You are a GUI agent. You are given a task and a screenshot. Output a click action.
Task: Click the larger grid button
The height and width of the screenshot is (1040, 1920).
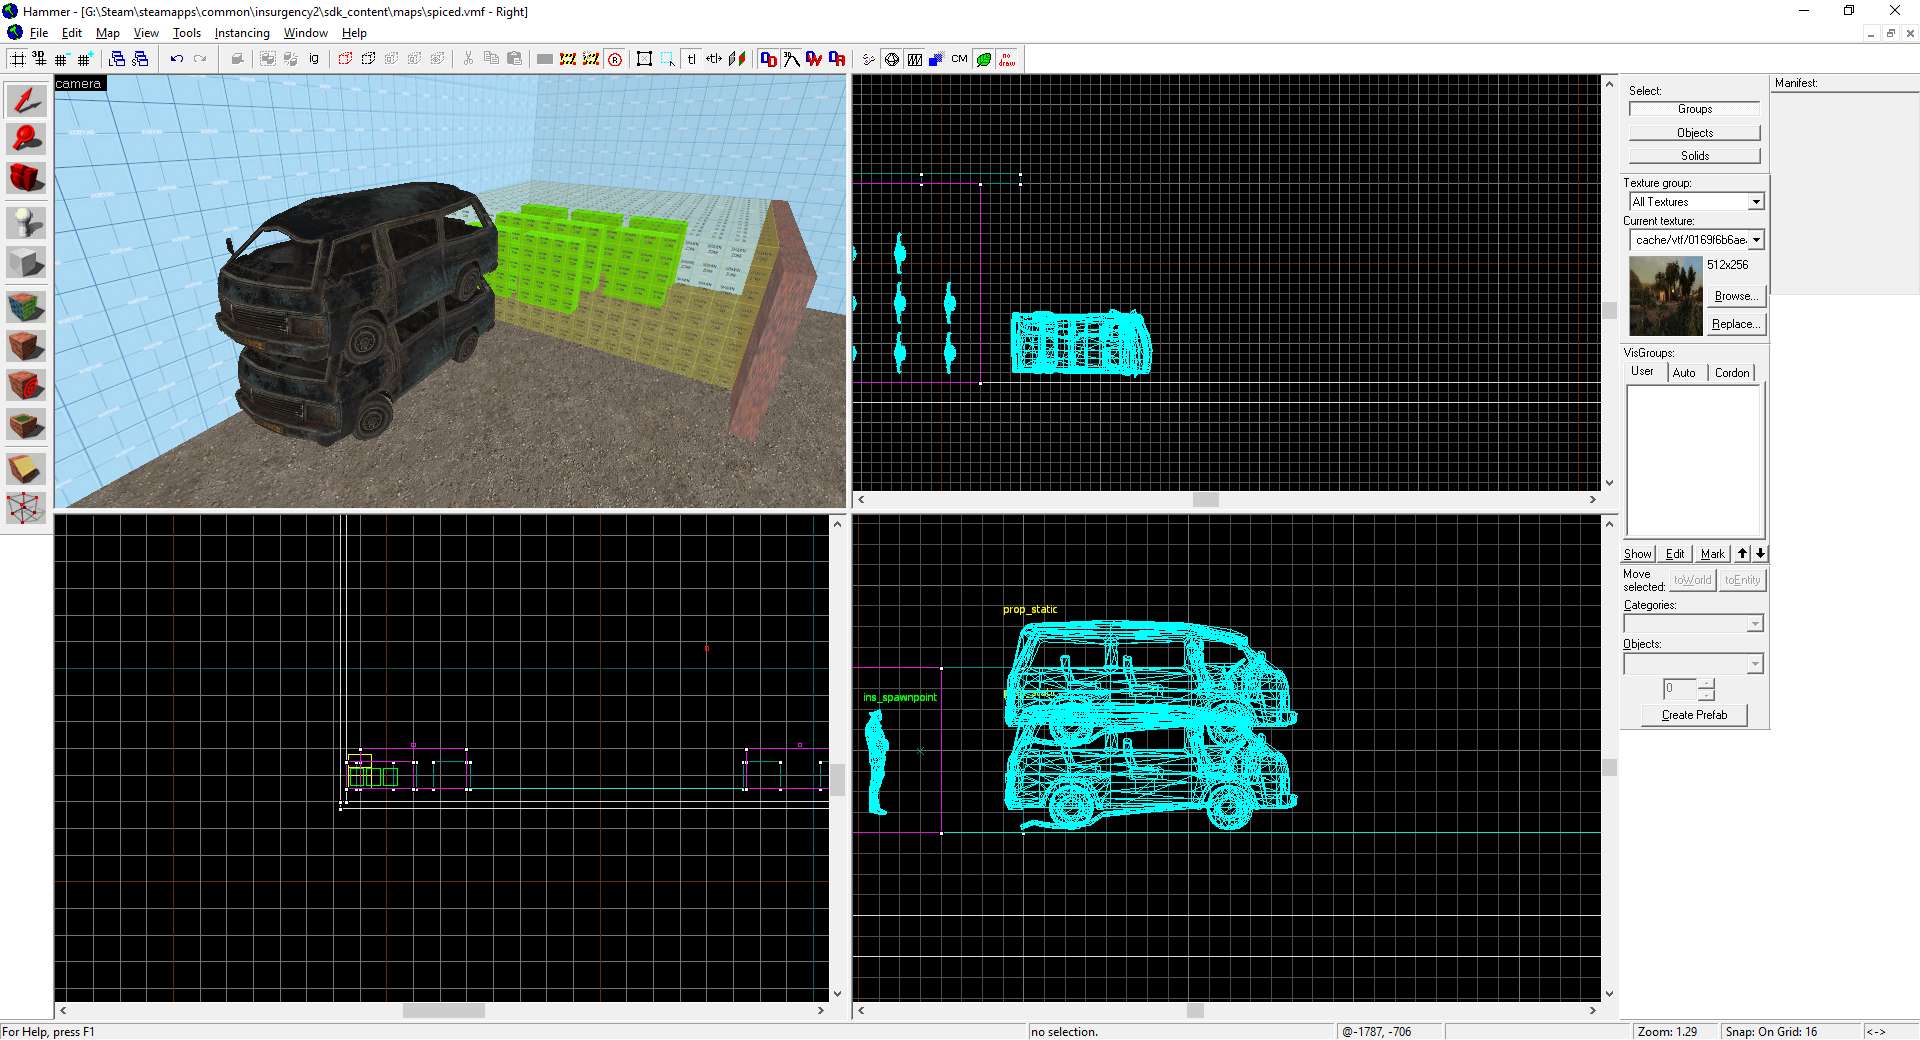pos(85,59)
